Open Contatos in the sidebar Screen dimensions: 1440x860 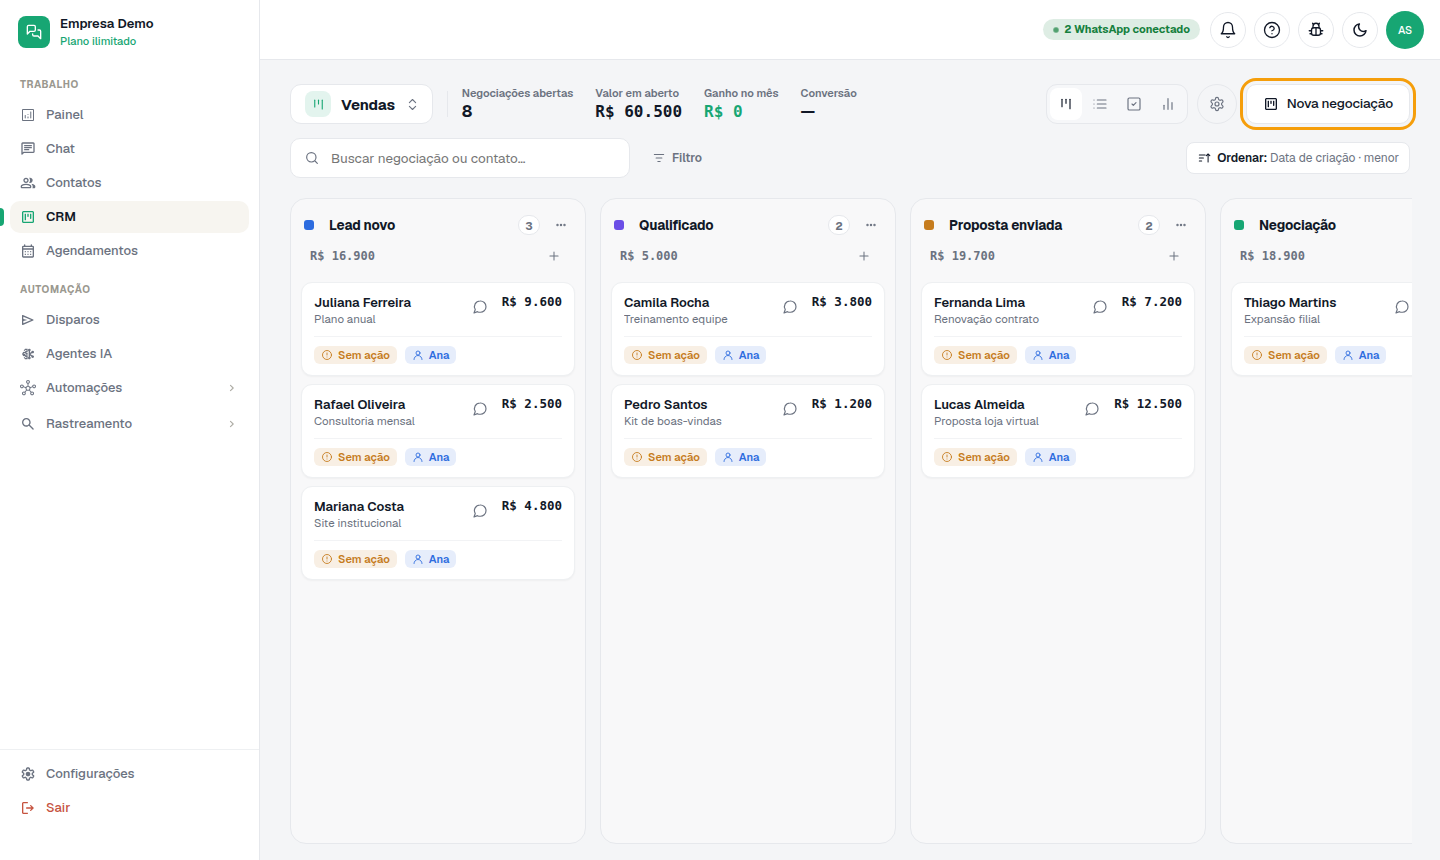tap(130, 183)
